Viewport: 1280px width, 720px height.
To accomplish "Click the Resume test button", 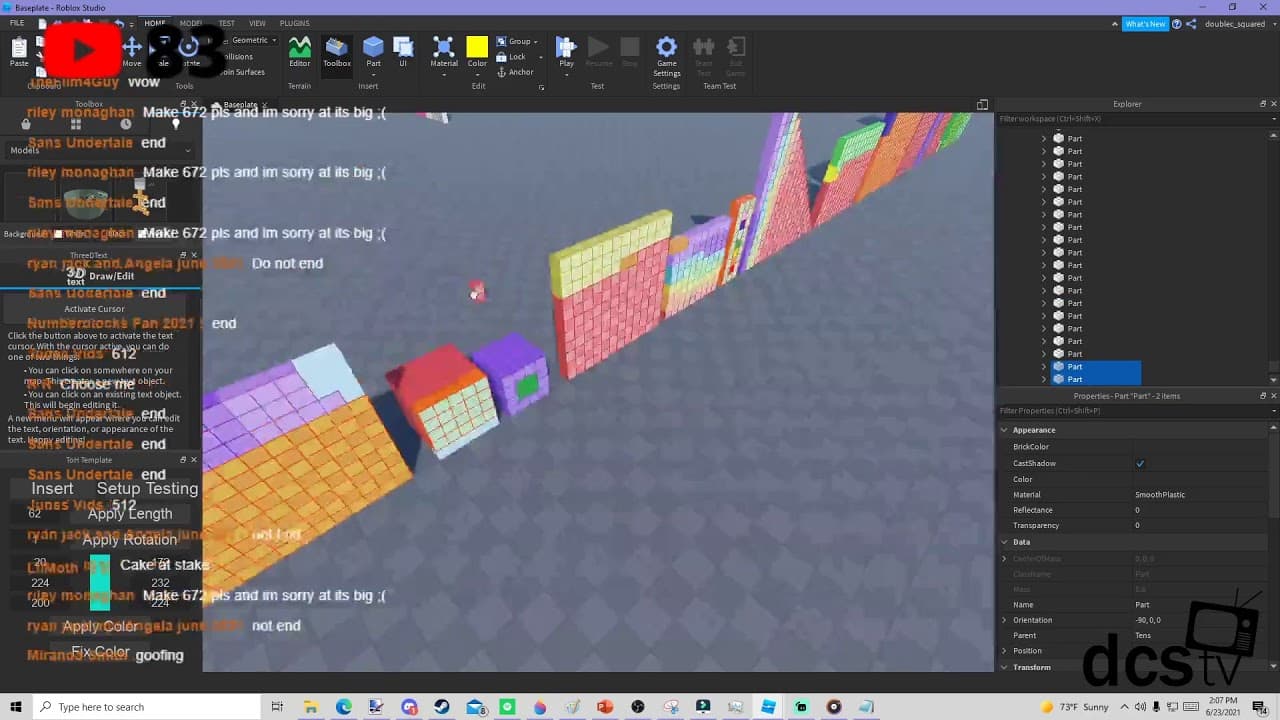I will tap(598, 51).
